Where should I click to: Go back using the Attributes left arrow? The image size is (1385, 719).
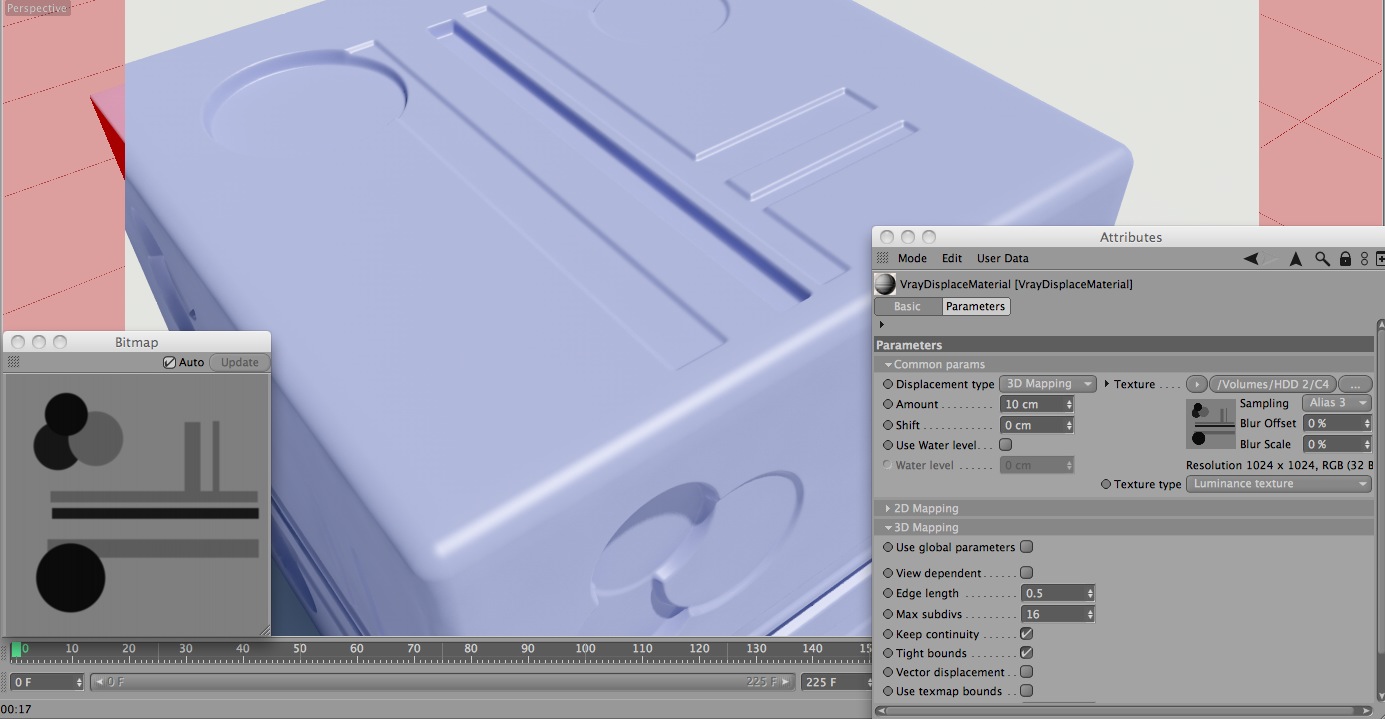click(x=1251, y=259)
